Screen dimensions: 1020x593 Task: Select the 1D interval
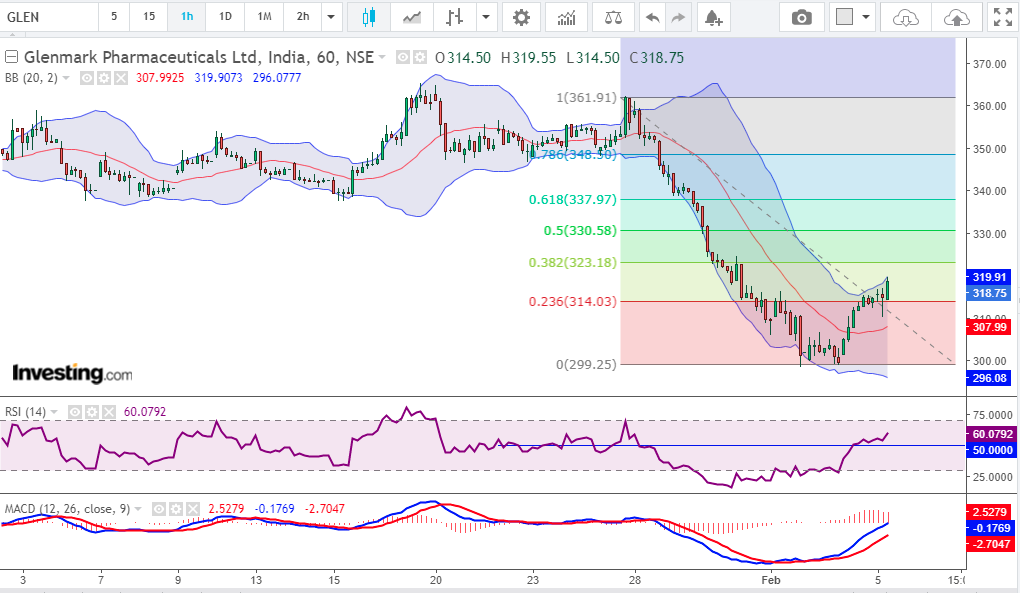coord(225,17)
